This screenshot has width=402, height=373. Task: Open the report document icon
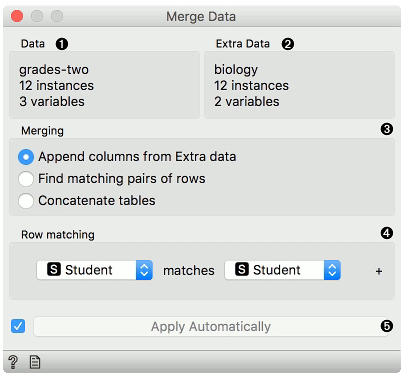[35, 362]
